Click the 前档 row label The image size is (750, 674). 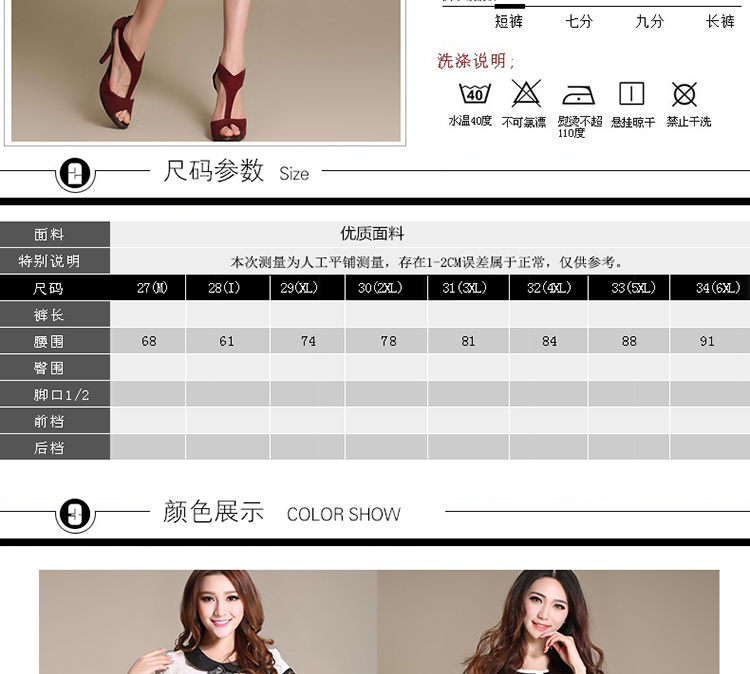[55, 421]
